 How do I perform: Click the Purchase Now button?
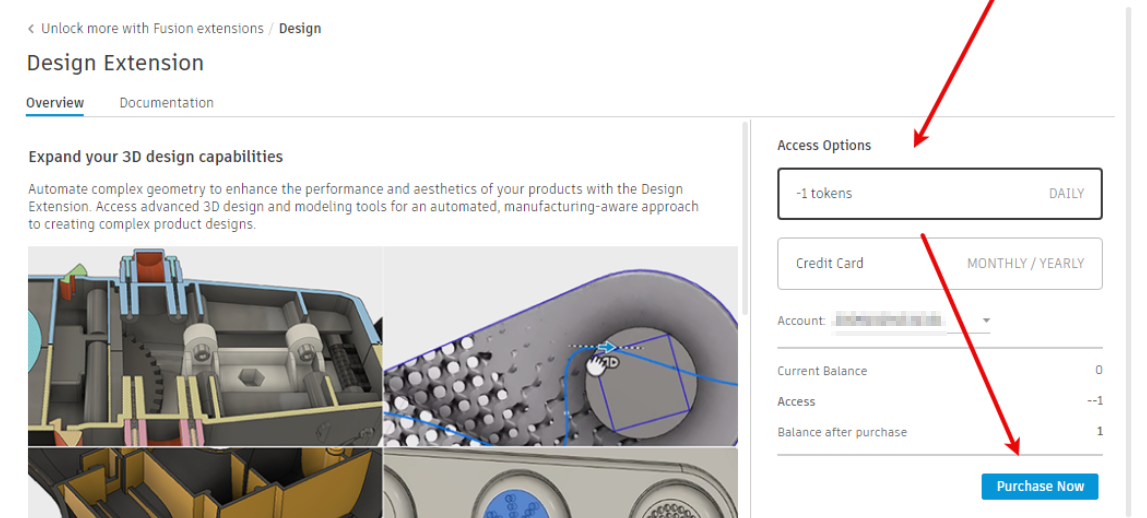tap(1039, 486)
